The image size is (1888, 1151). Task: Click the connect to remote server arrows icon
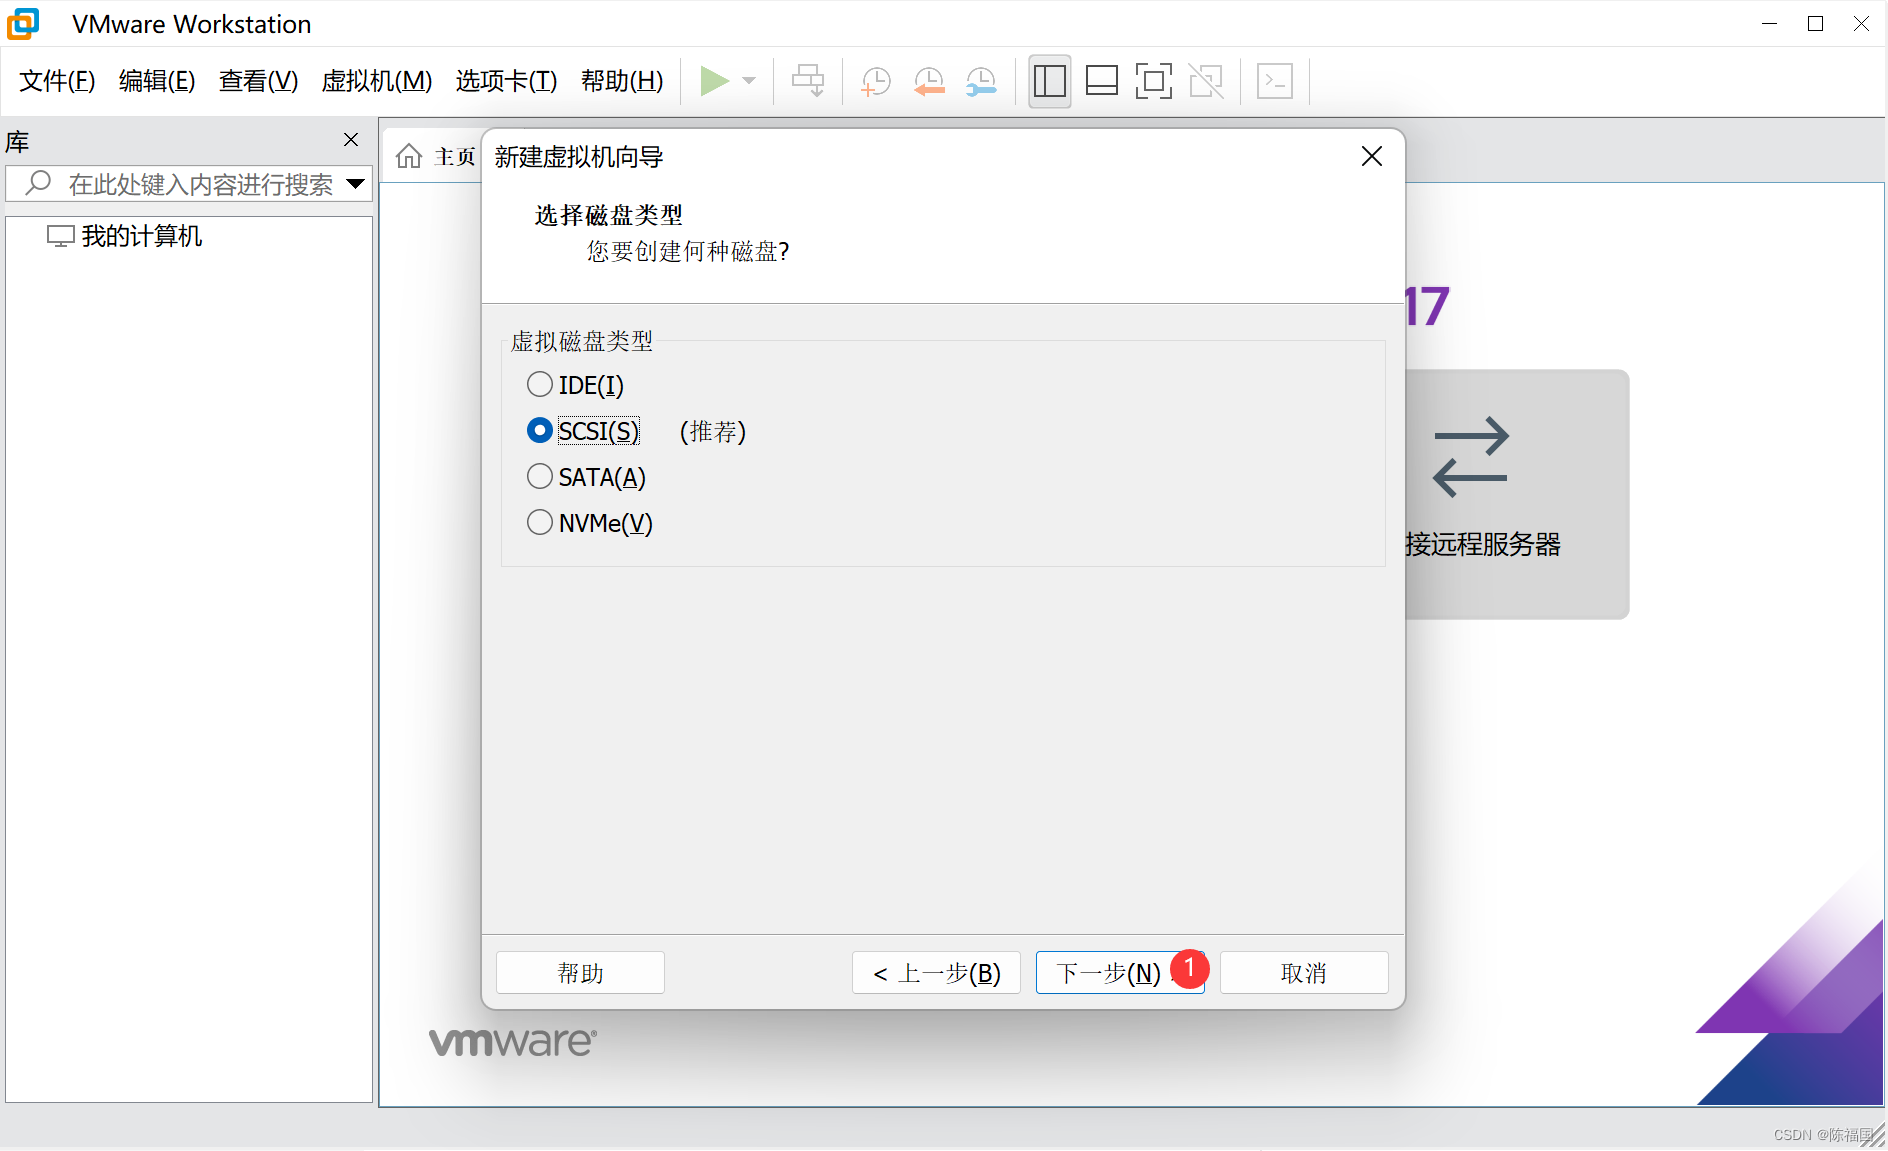pyautogui.click(x=1470, y=457)
